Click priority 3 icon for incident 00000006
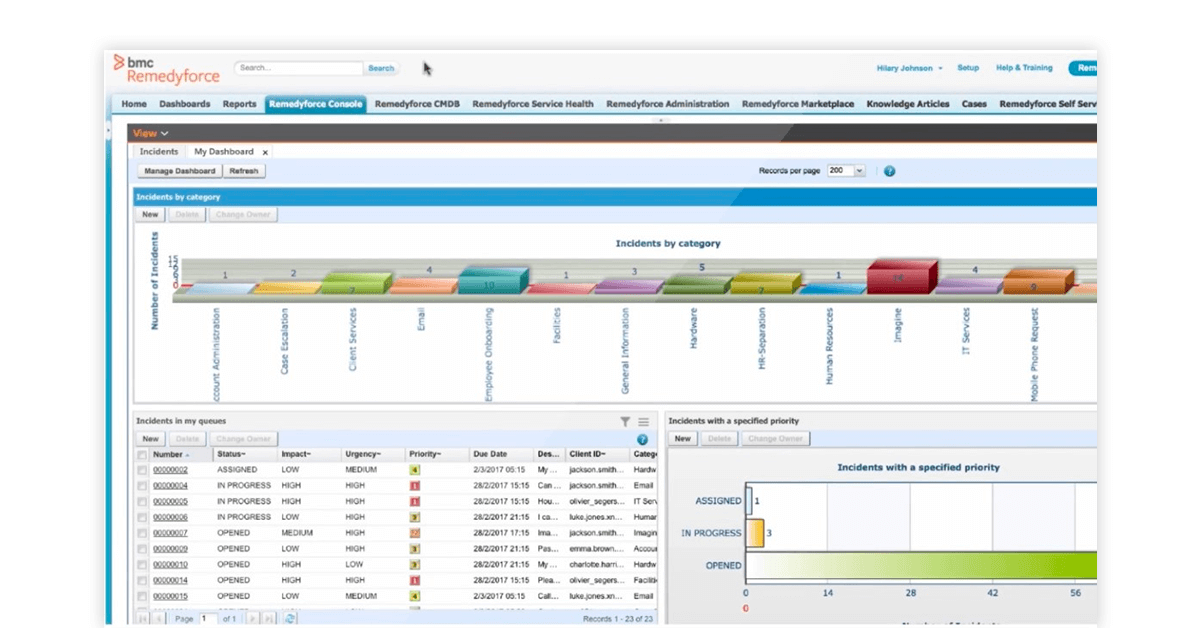The image size is (1200, 628). pyautogui.click(x=414, y=517)
